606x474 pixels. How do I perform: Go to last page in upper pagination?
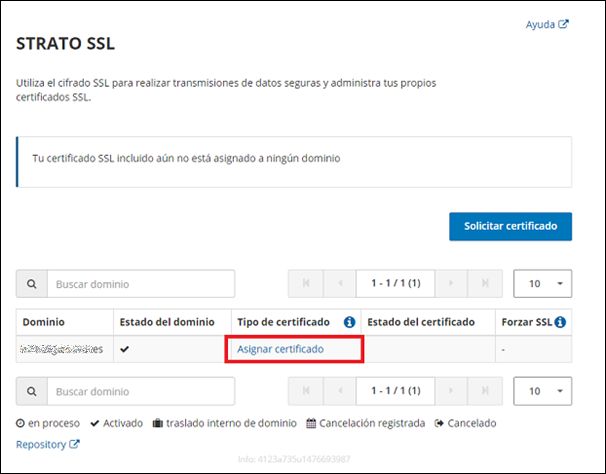click(x=485, y=283)
